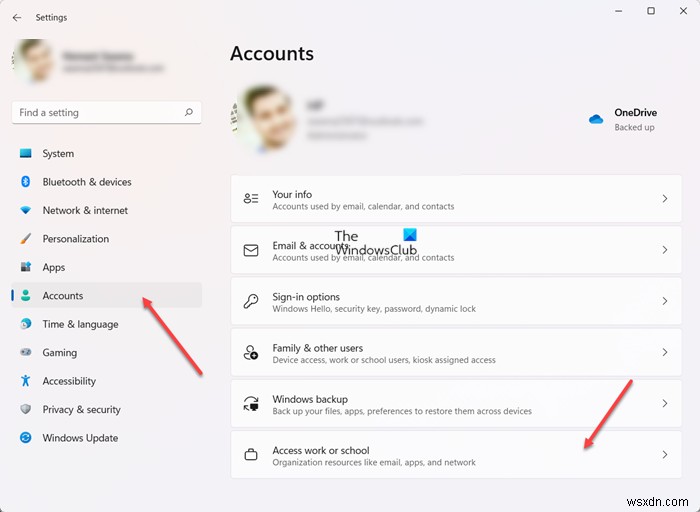Open the System settings category
The width and height of the screenshot is (700, 512).
pyautogui.click(x=107, y=154)
